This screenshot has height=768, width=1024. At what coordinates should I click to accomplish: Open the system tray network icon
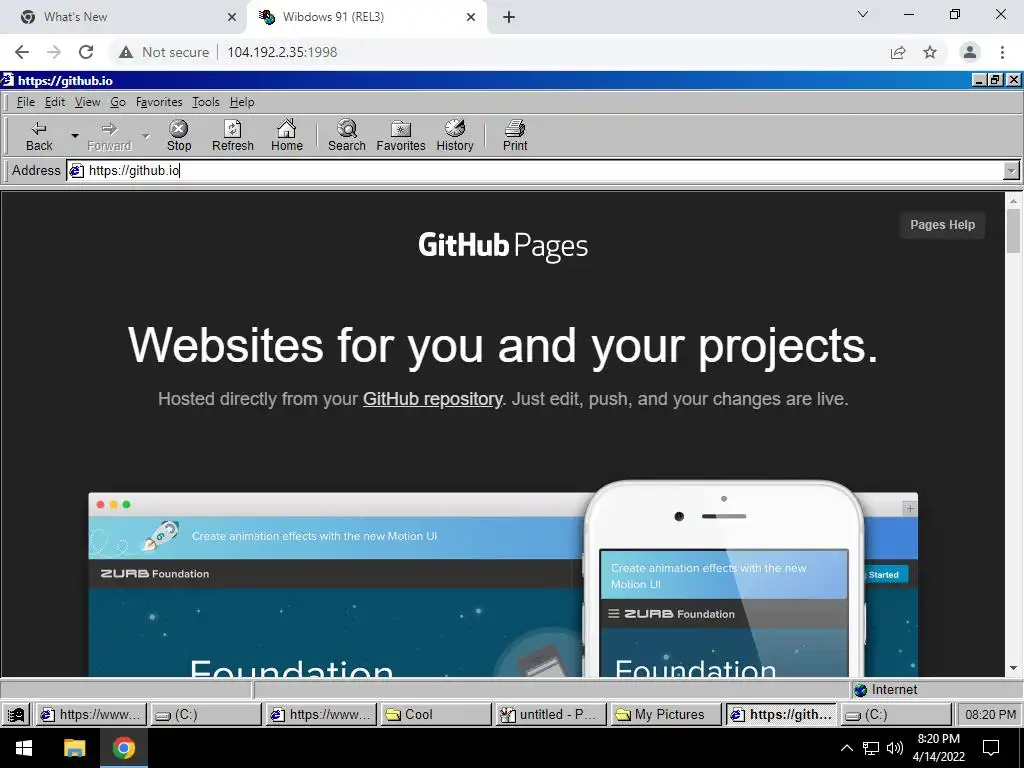[x=871, y=748]
